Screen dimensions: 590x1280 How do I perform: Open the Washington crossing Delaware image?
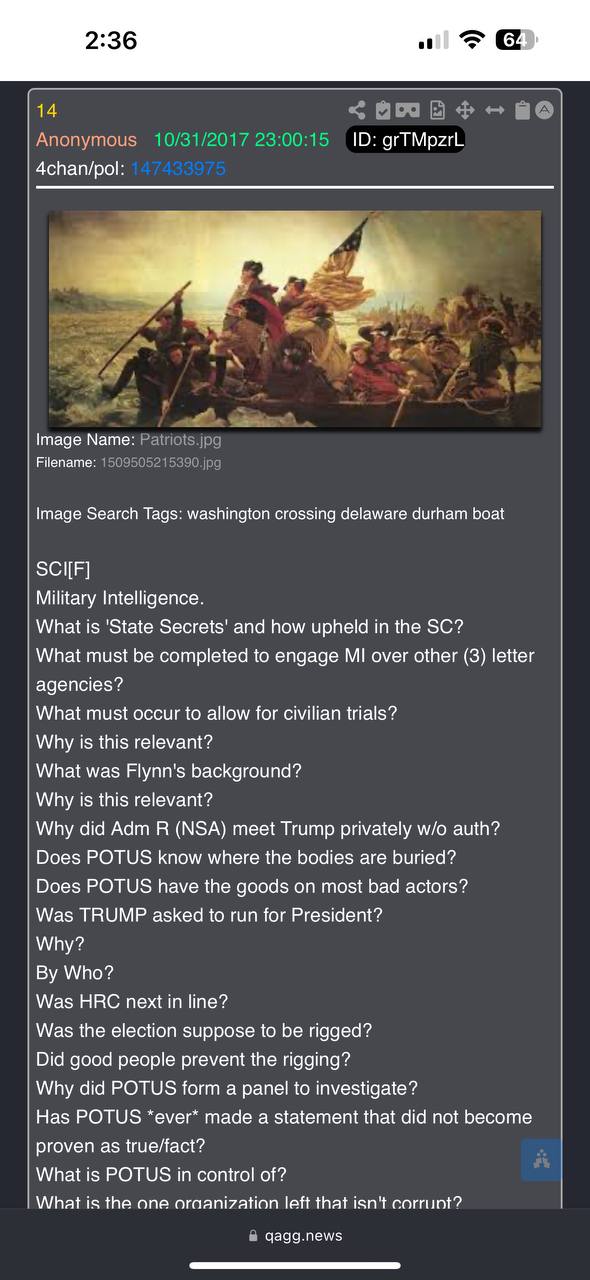(295, 319)
